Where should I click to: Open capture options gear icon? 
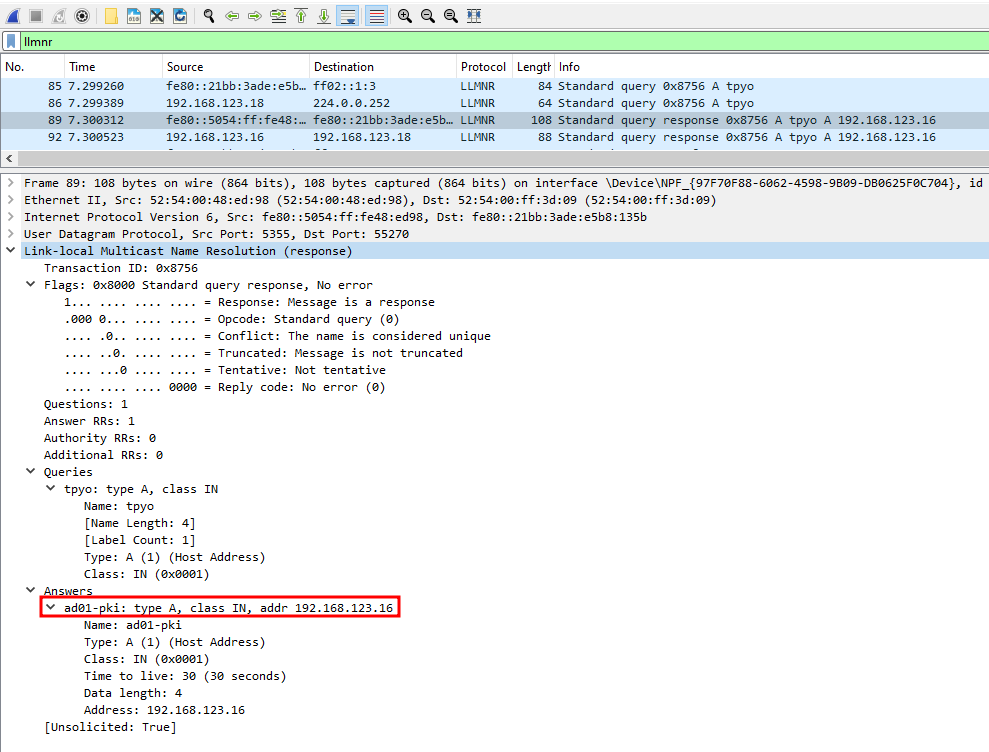point(82,16)
